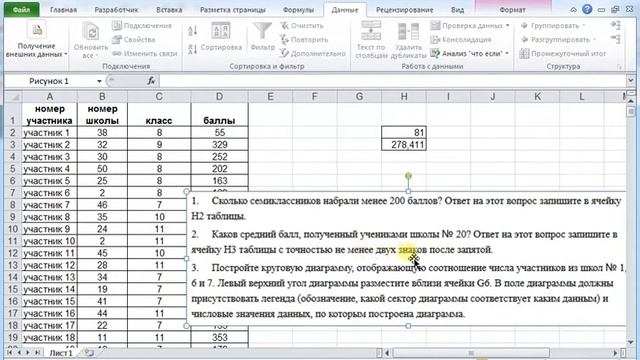Select row 5 header
The image size is (640, 360).
[13, 169]
